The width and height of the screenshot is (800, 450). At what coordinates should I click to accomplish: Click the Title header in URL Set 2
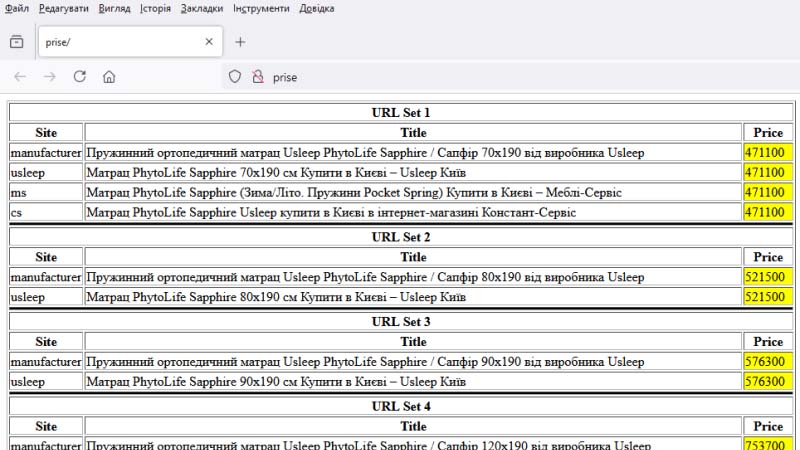pos(413,257)
